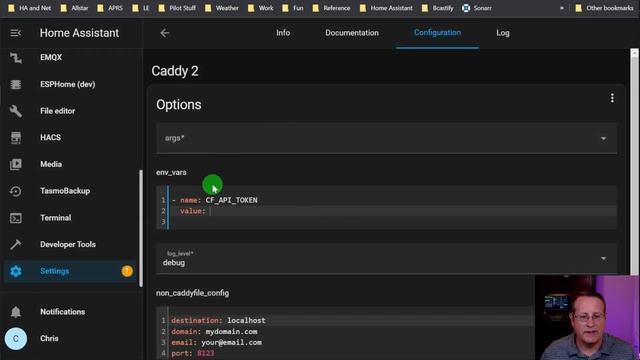Open the LE bookmarks folder

[140, 8]
